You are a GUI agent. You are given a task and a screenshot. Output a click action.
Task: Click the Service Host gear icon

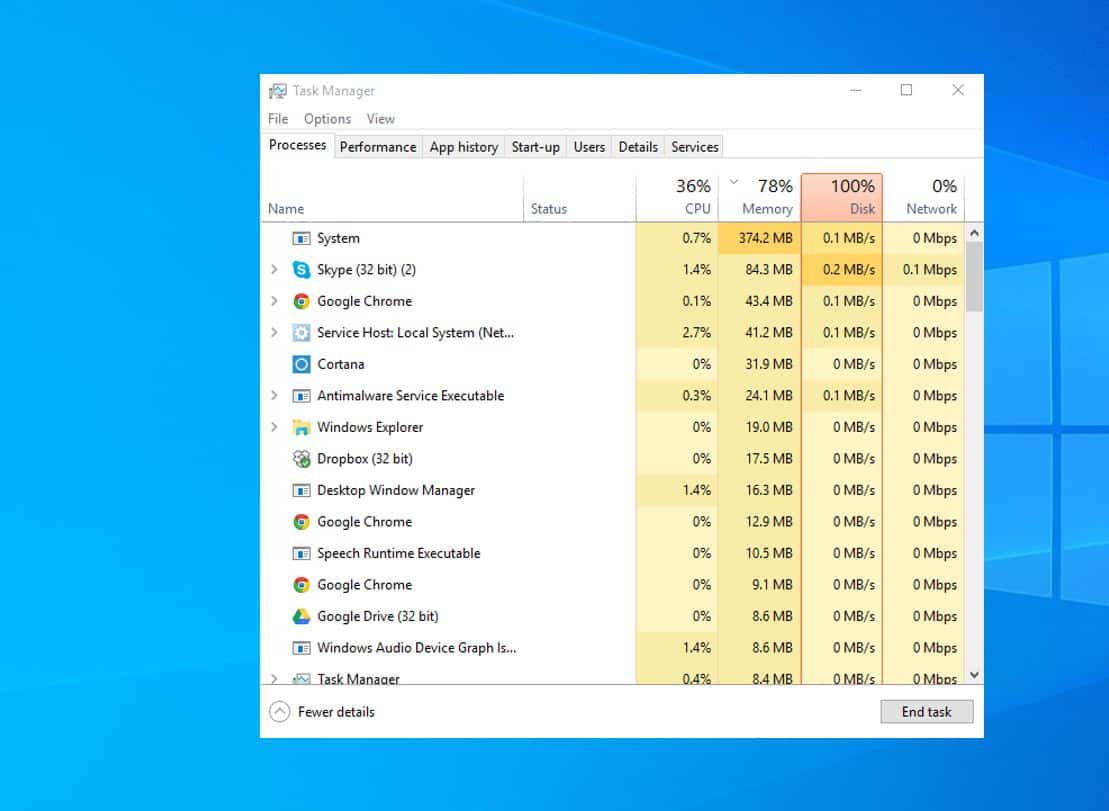coord(301,332)
